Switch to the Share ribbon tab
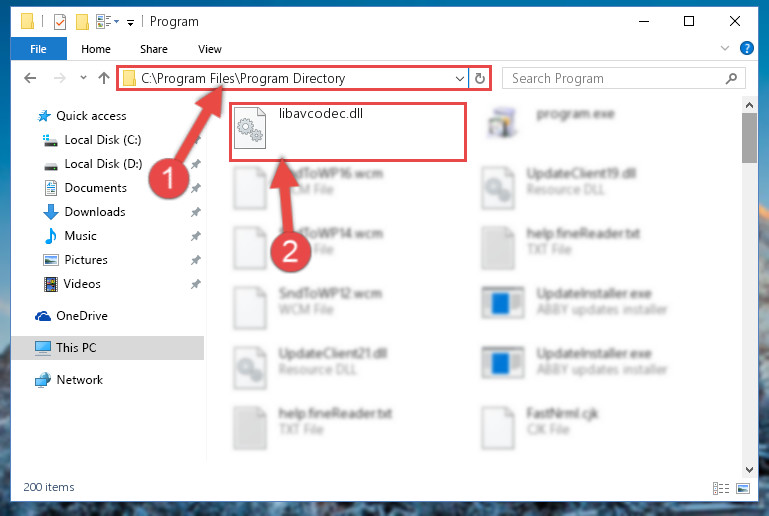Screen dimensions: 769x516 [154, 49]
